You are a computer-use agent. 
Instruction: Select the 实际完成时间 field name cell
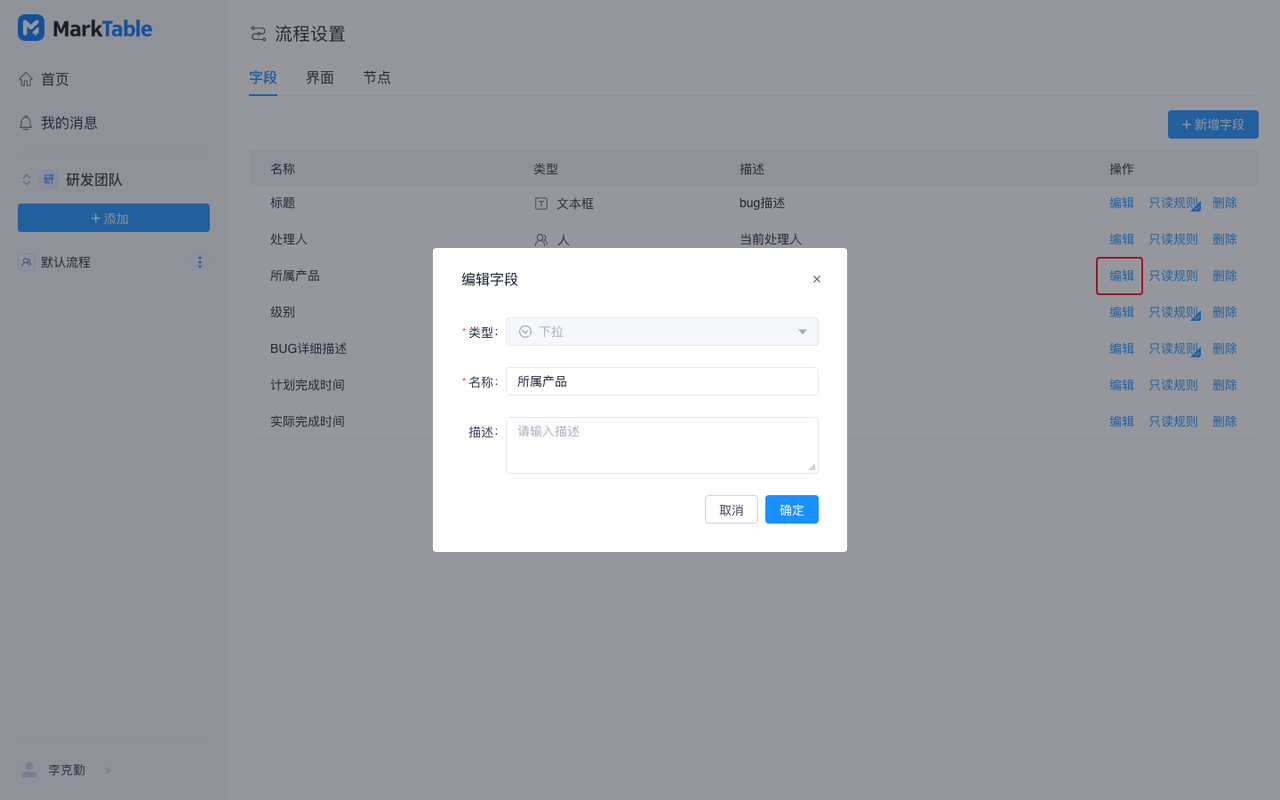(308, 422)
